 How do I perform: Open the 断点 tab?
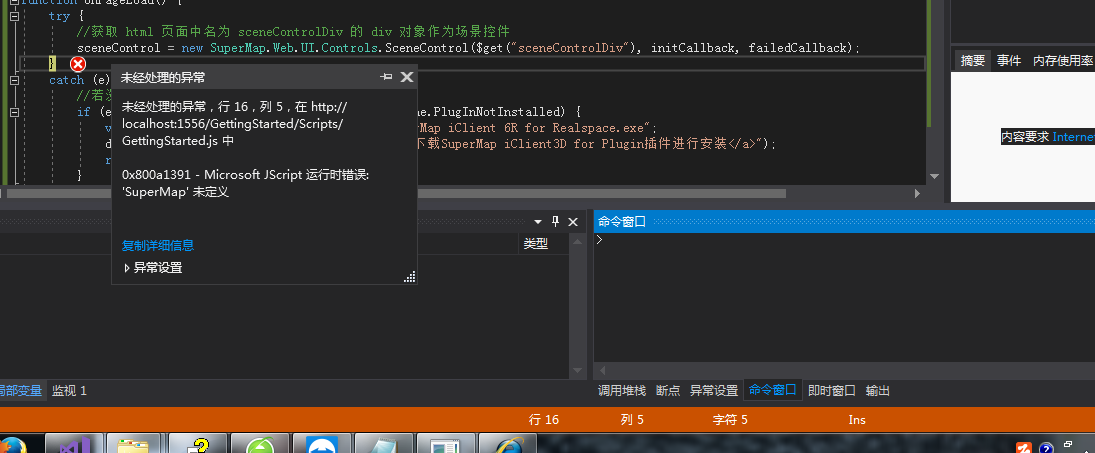pyautogui.click(x=668, y=391)
